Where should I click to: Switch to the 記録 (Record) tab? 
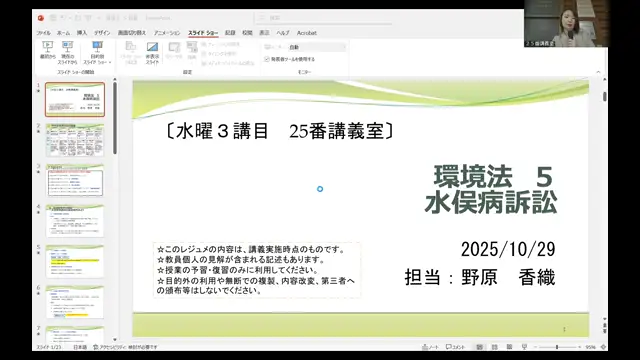(230, 33)
